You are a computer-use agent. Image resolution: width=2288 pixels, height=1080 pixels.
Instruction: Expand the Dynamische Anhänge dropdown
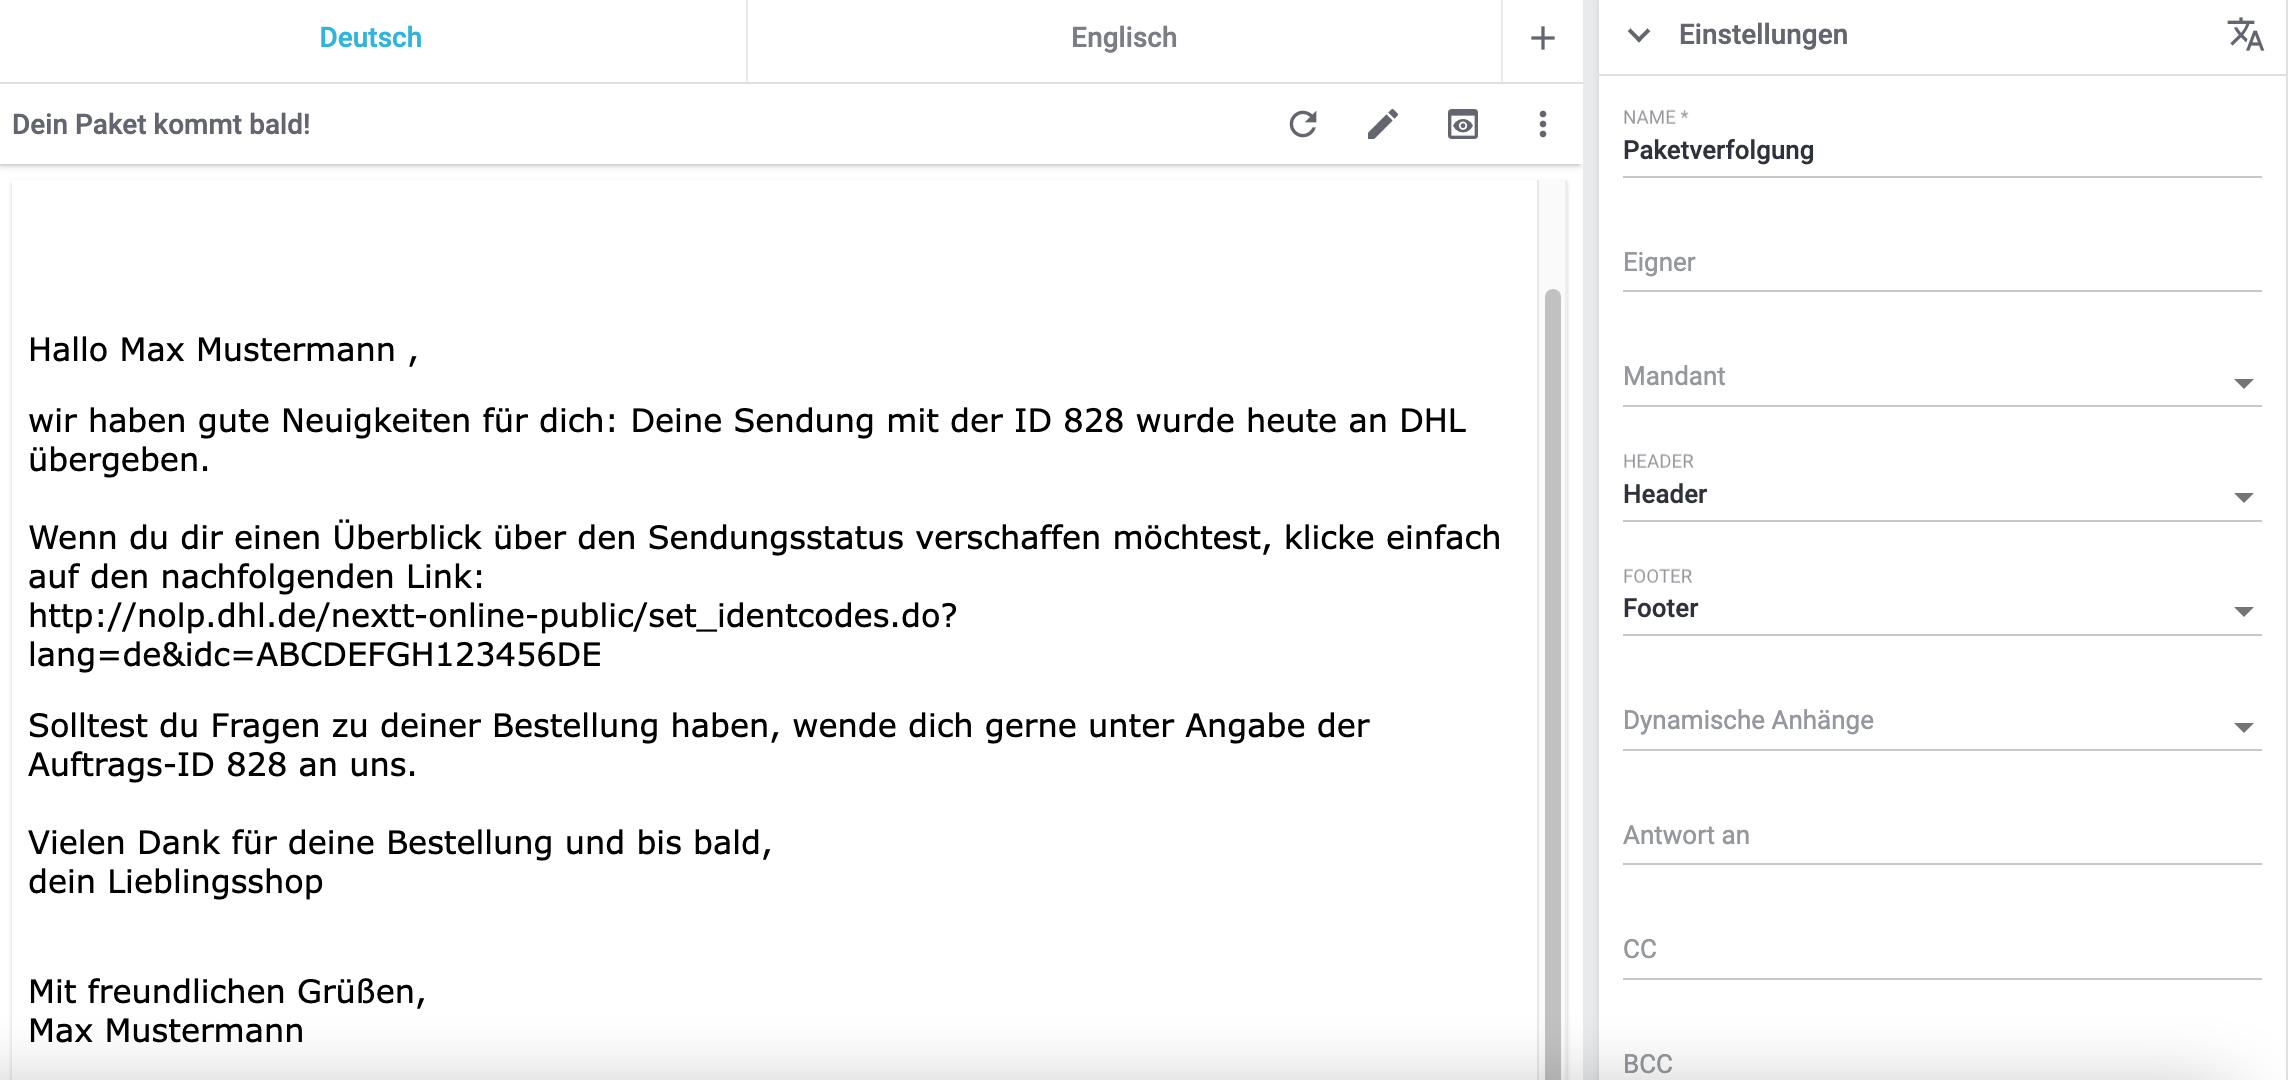(1940, 722)
